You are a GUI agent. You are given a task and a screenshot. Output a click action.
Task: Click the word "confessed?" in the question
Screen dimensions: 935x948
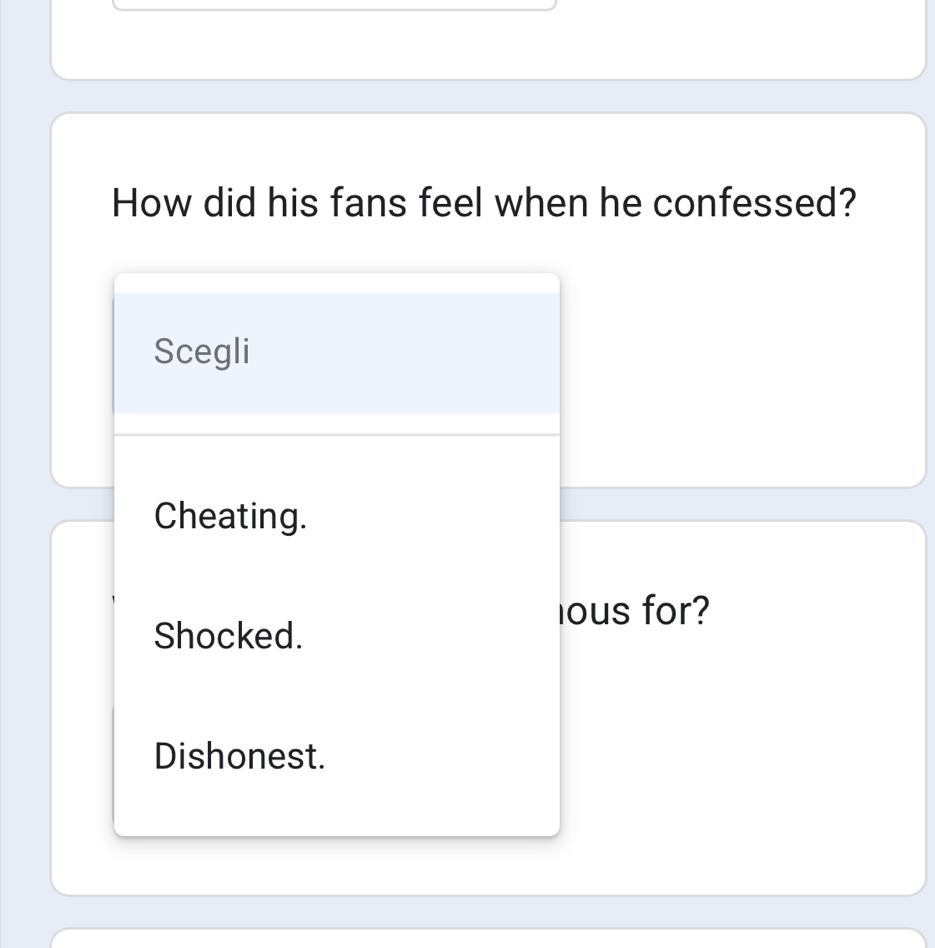tap(755, 203)
